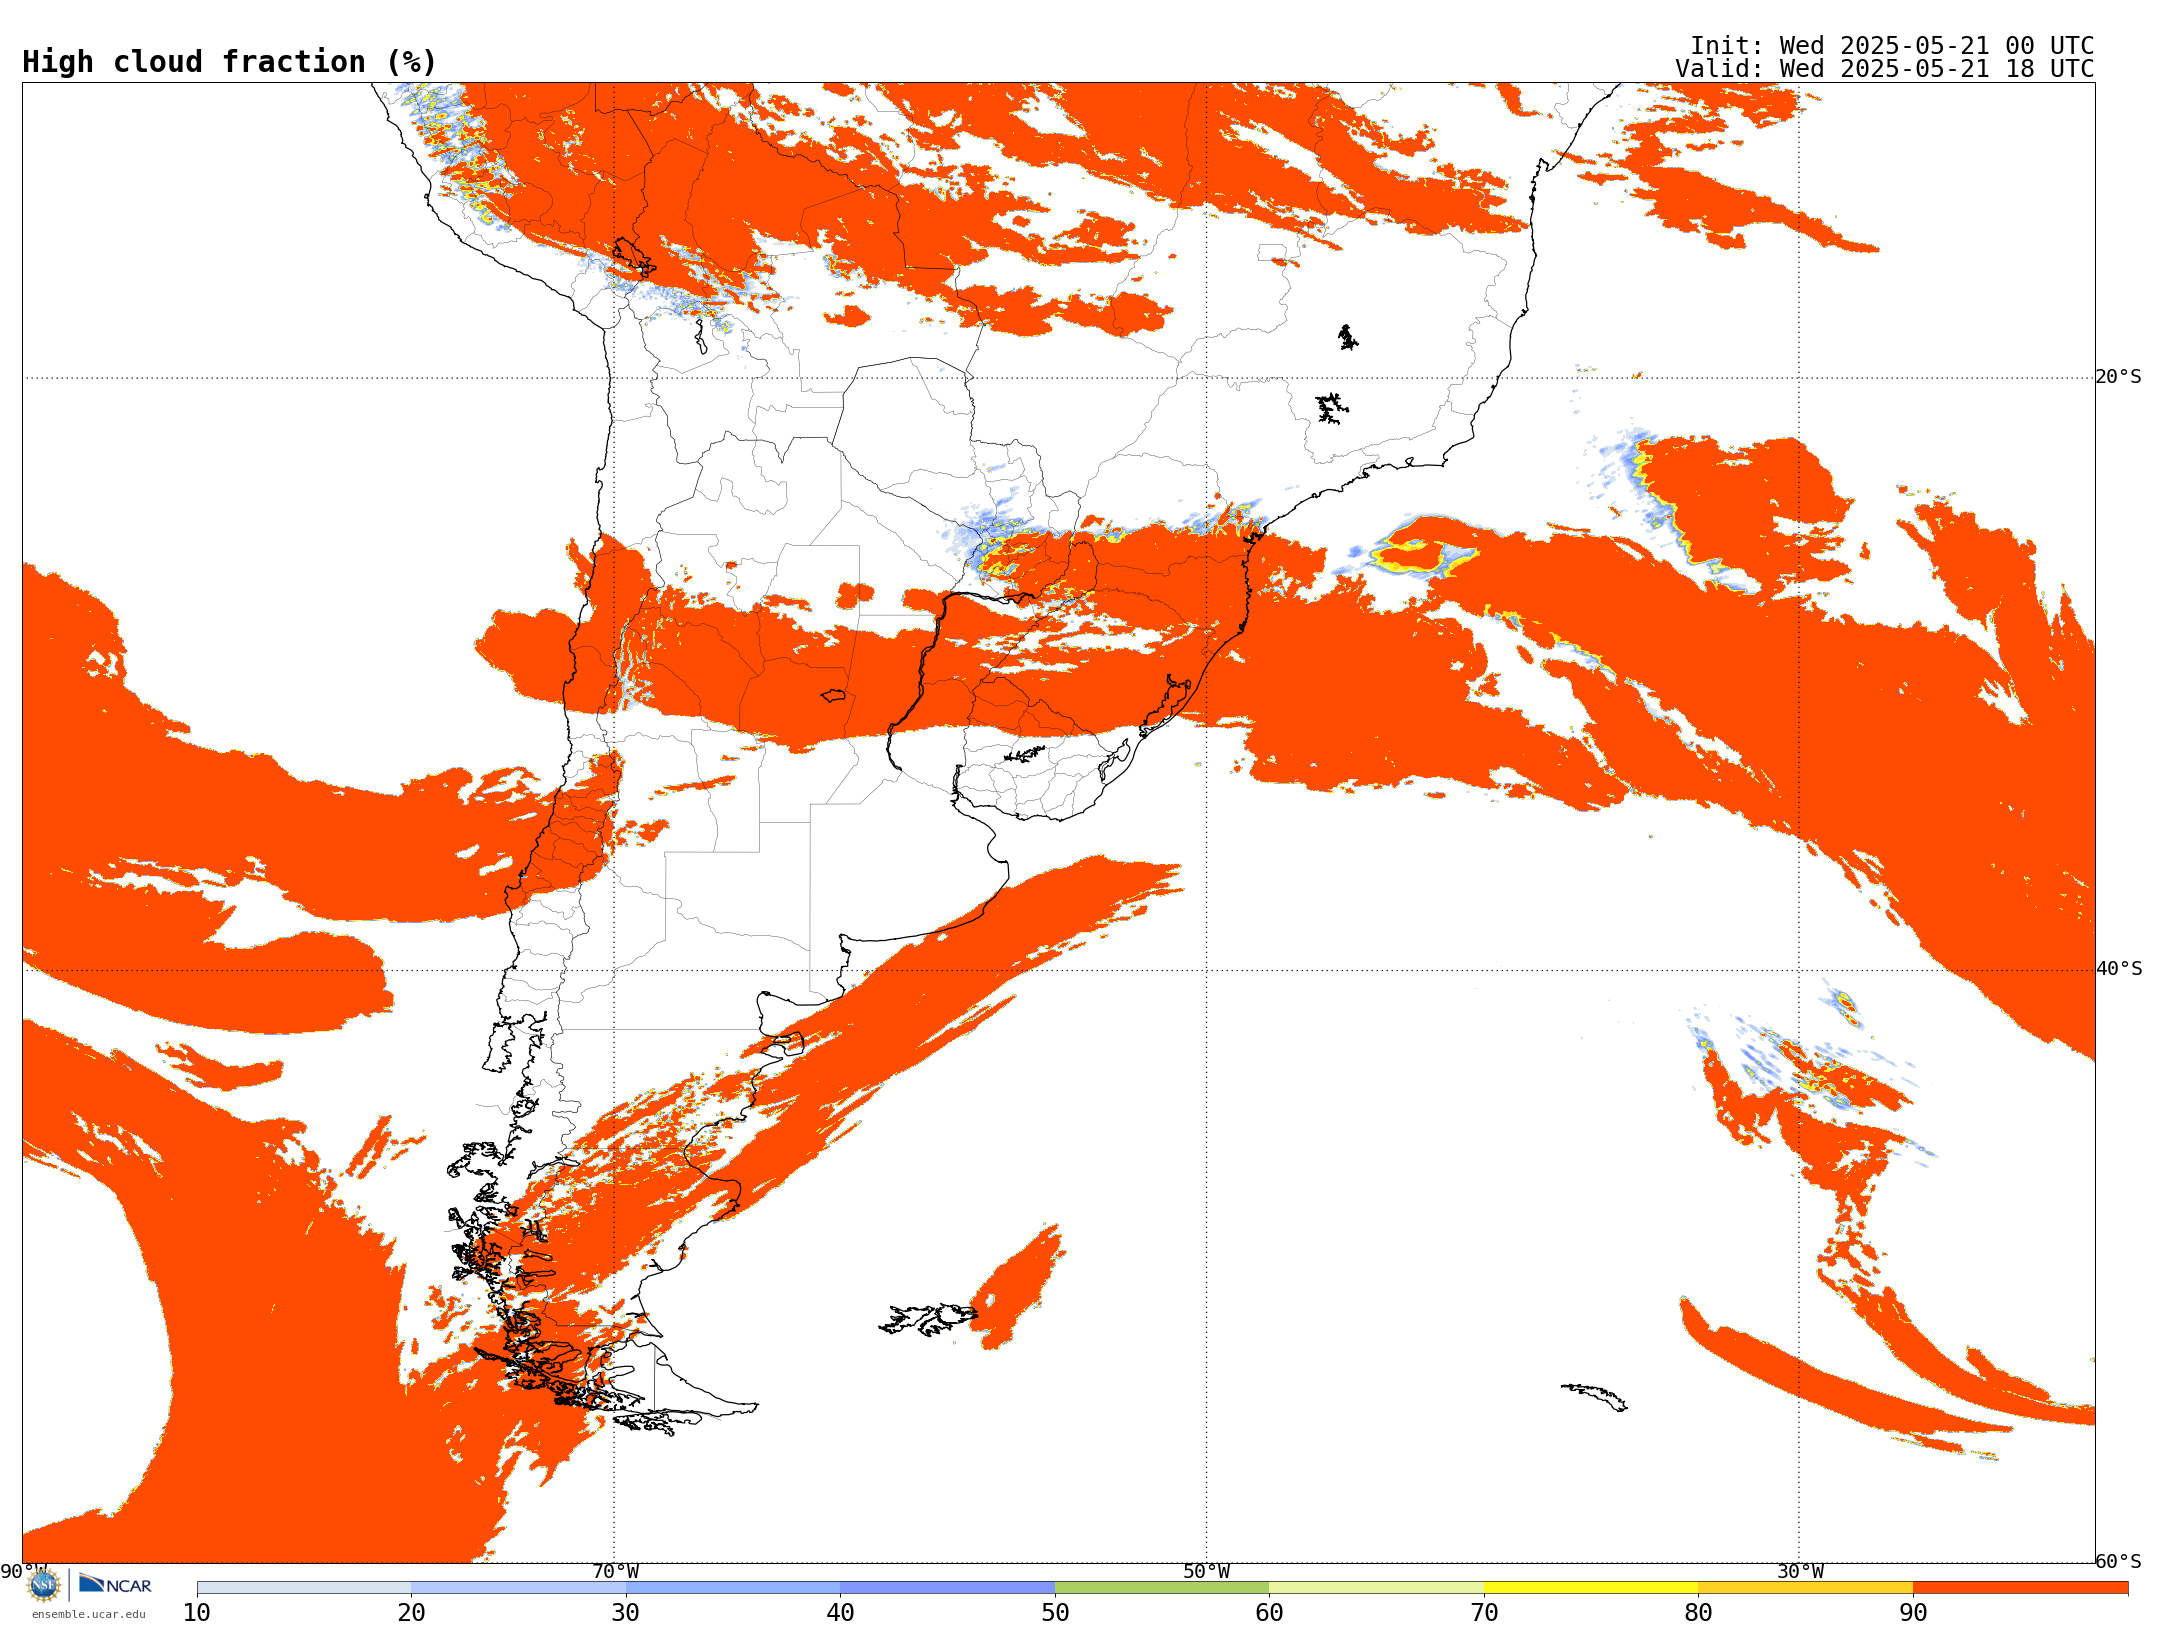Click the 20°S latitude label
The width and height of the screenshot is (2160, 1626).
click(2119, 377)
